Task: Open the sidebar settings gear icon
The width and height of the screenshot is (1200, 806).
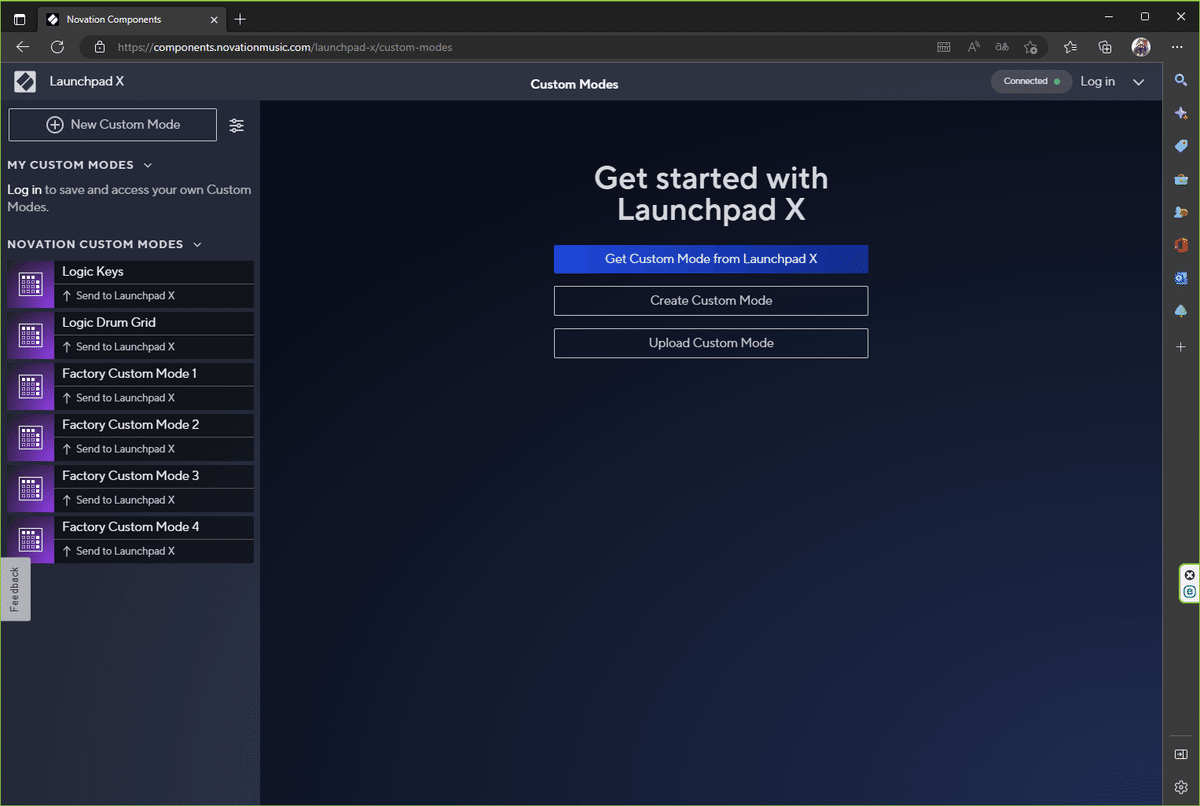Action: [x=1181, y=787]
